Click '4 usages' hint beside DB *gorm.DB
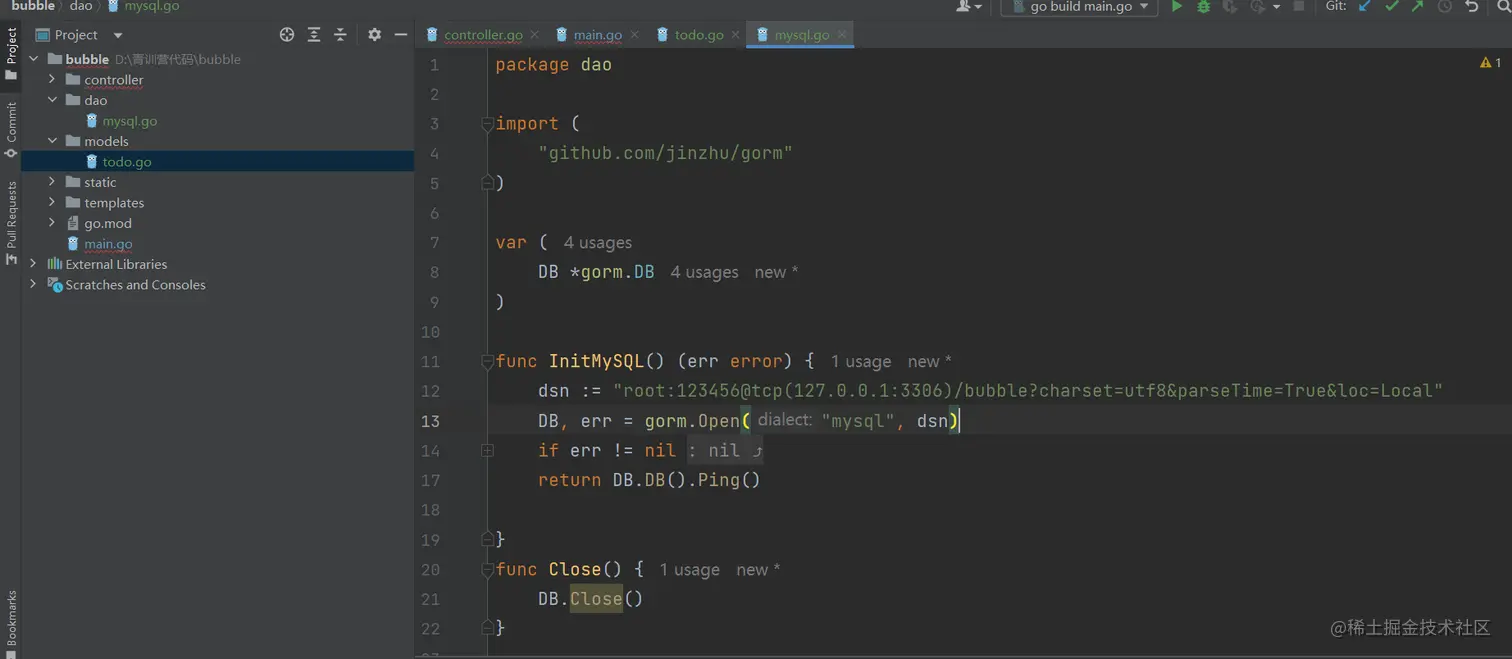 704,272
